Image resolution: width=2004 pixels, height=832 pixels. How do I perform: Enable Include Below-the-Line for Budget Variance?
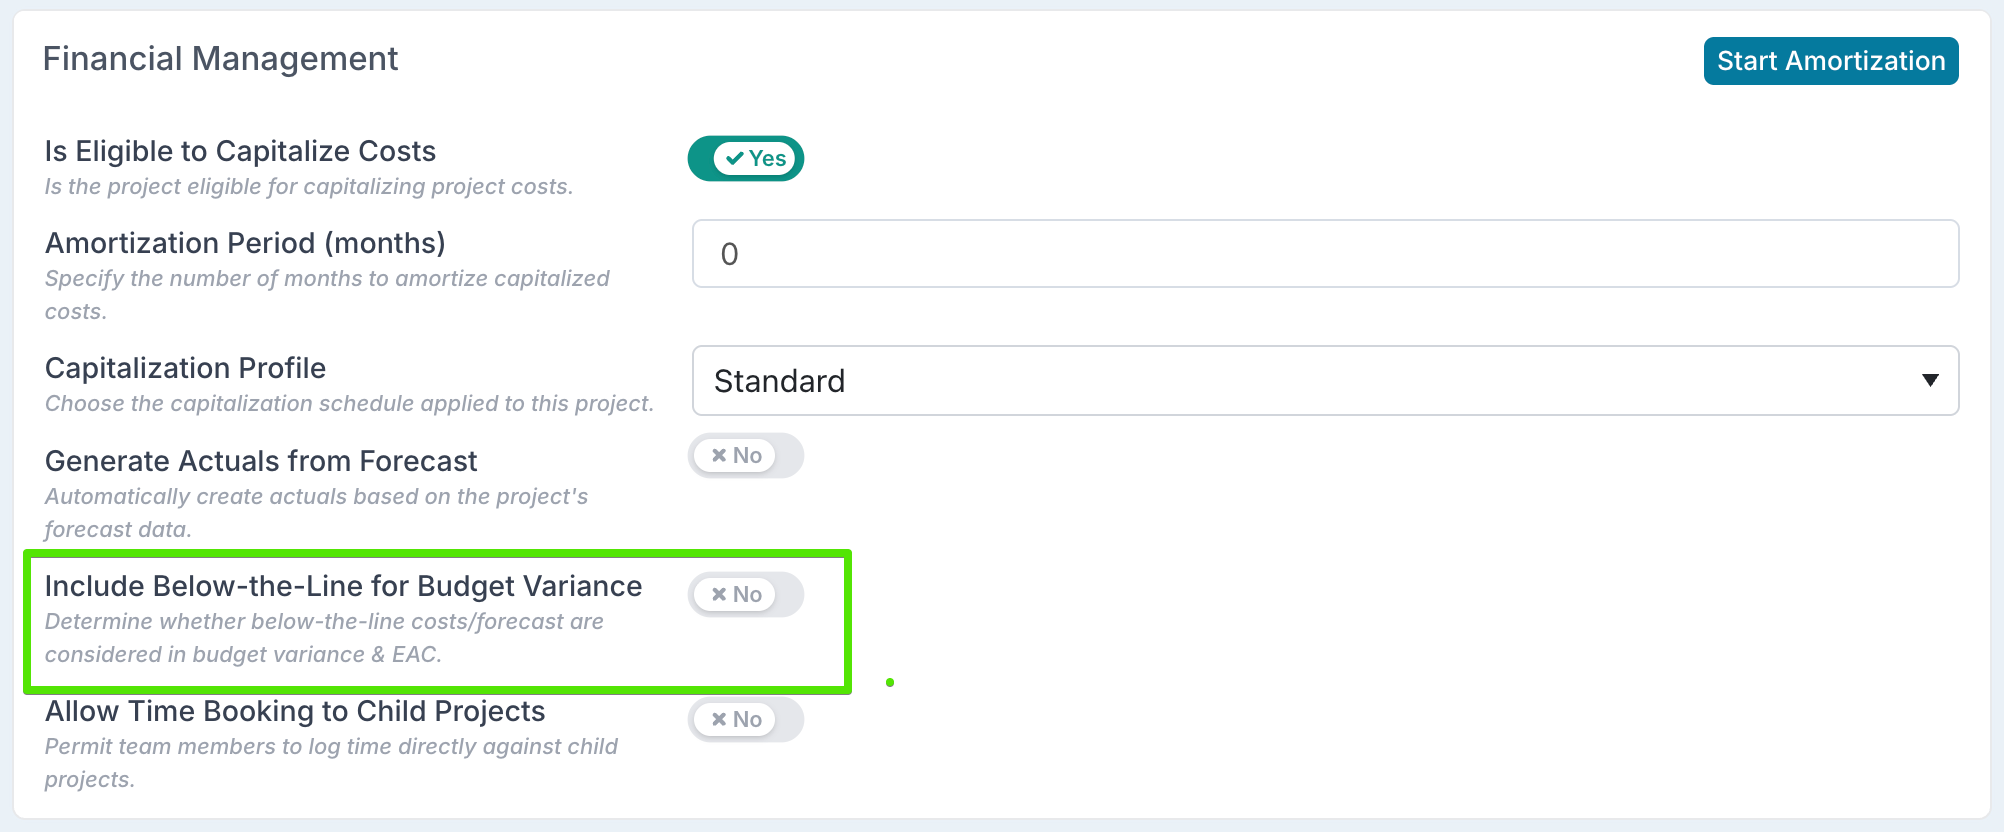746,595
